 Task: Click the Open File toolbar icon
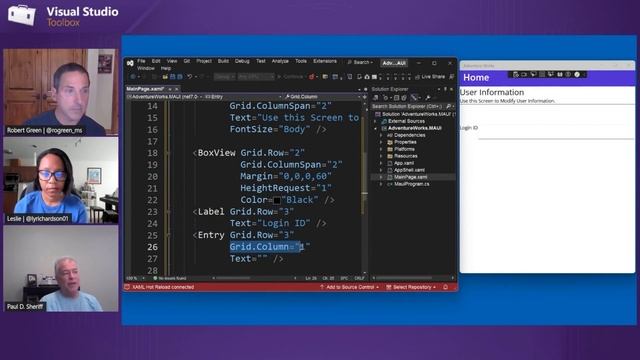tap(165, 77)
